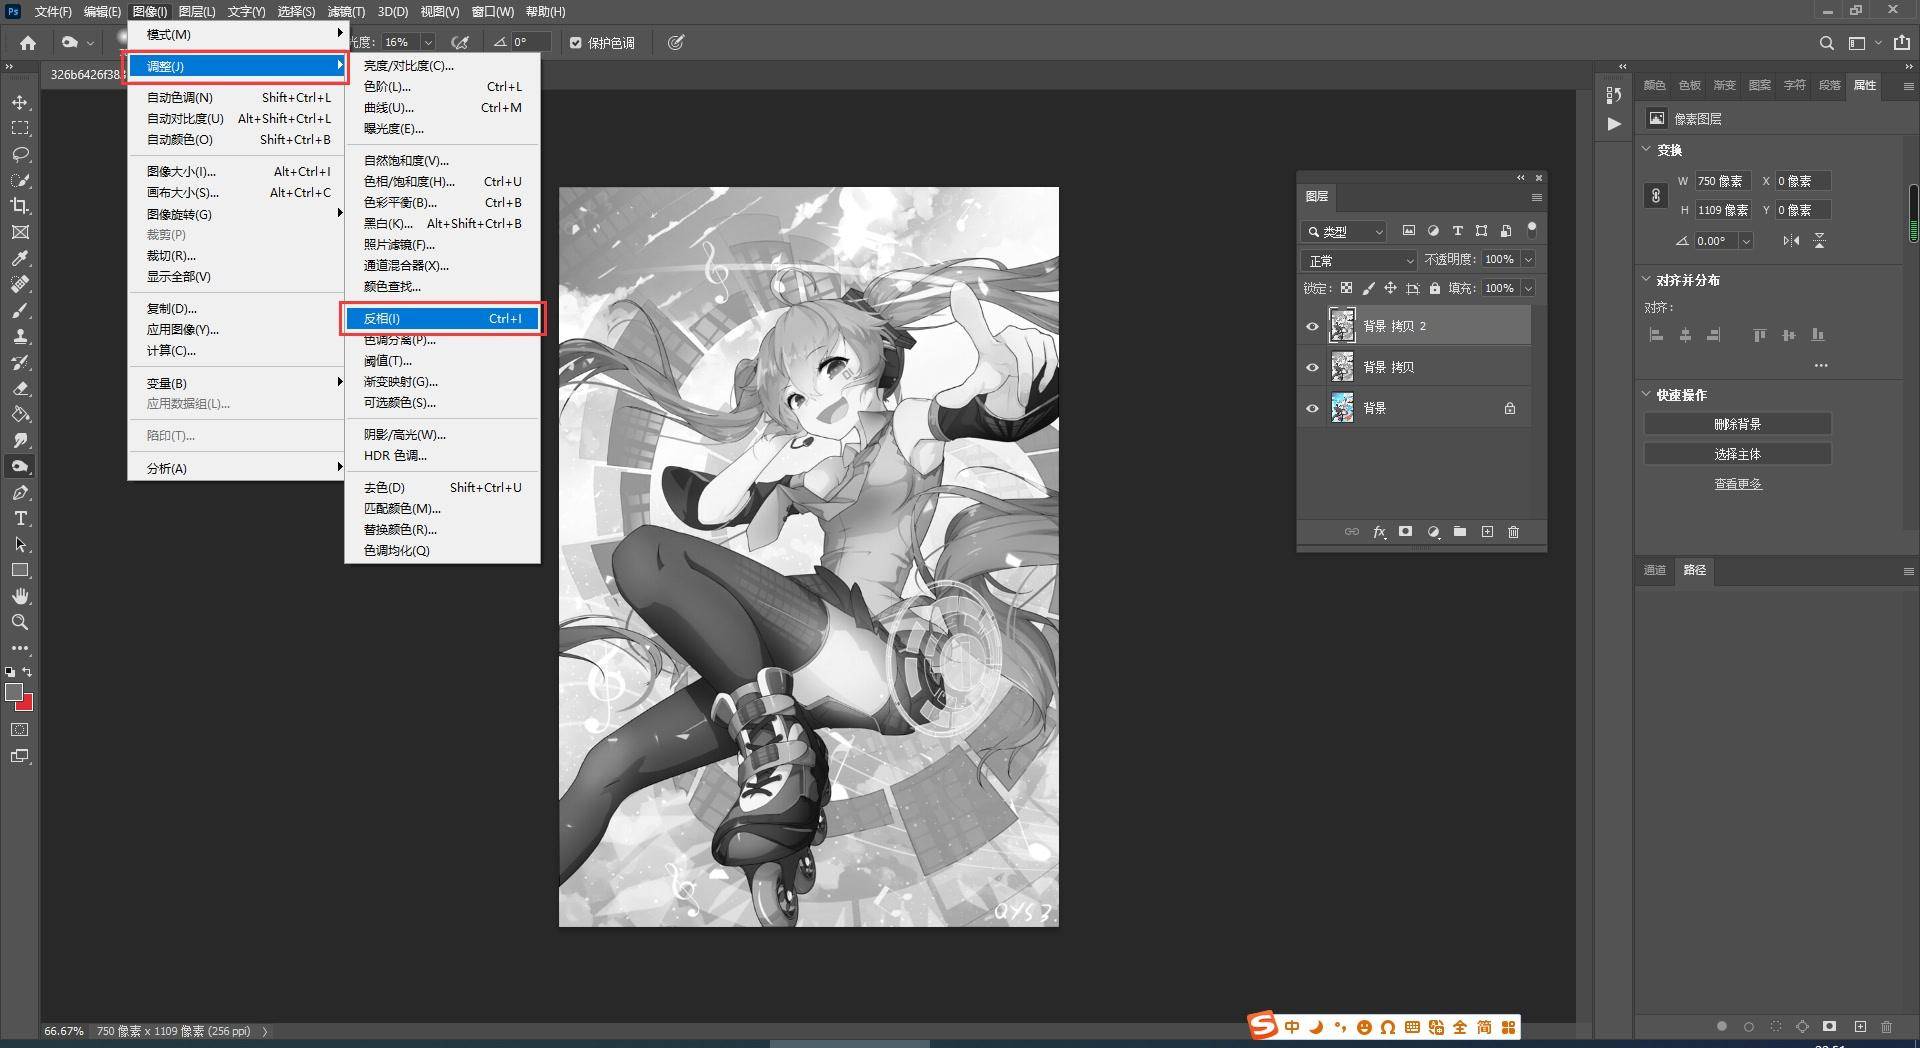The height and width of the screenshot is (1048, 1920).
Task: Toggle visibility of 背景 拷贝 2 layer
Action: click(1312, 326)
